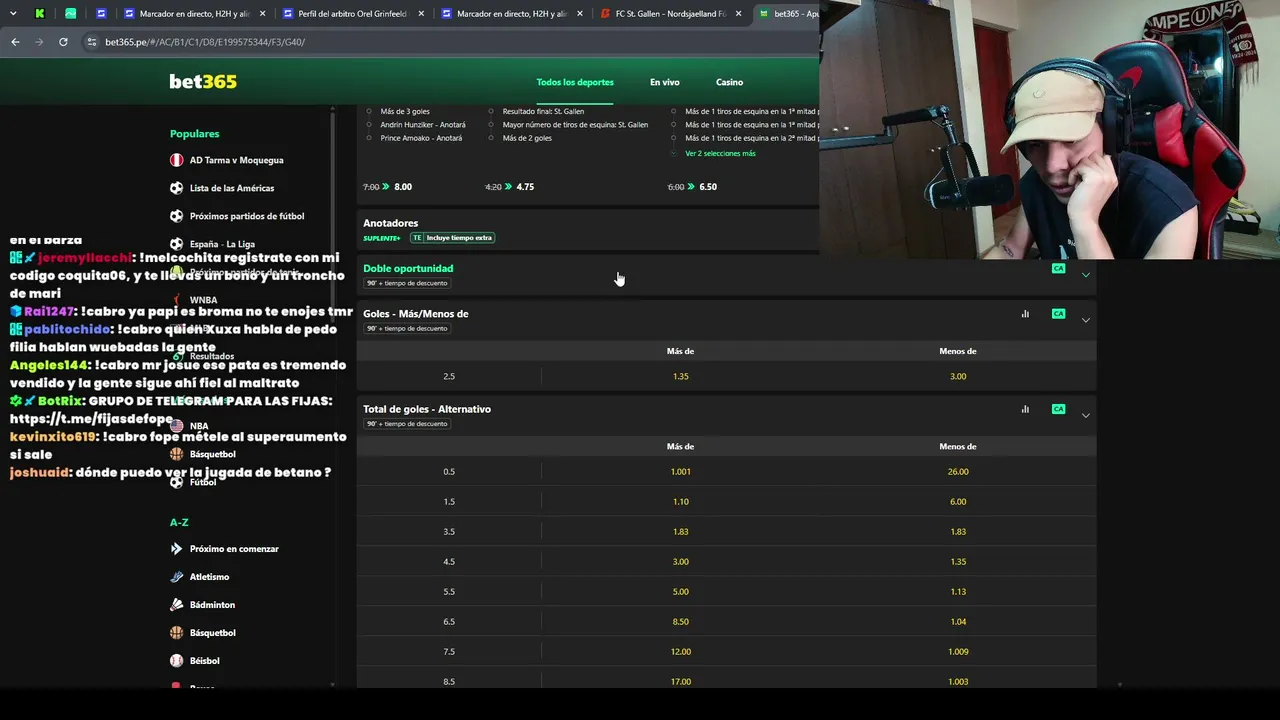Collapse Total de goles - Alternativo market

1086,415
